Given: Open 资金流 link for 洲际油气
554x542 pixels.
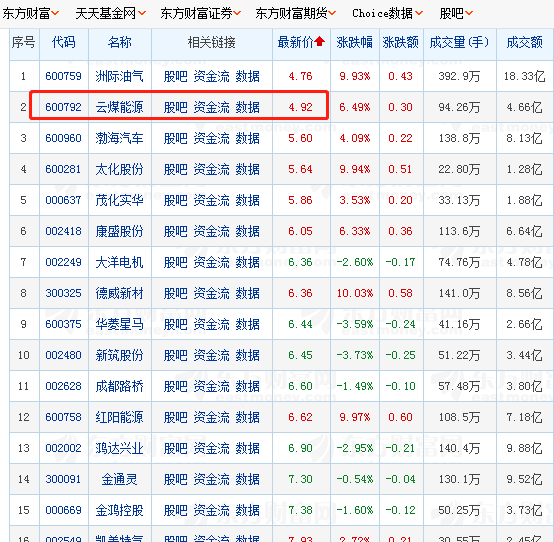Looking at the screenshot, I should point(212,76).
